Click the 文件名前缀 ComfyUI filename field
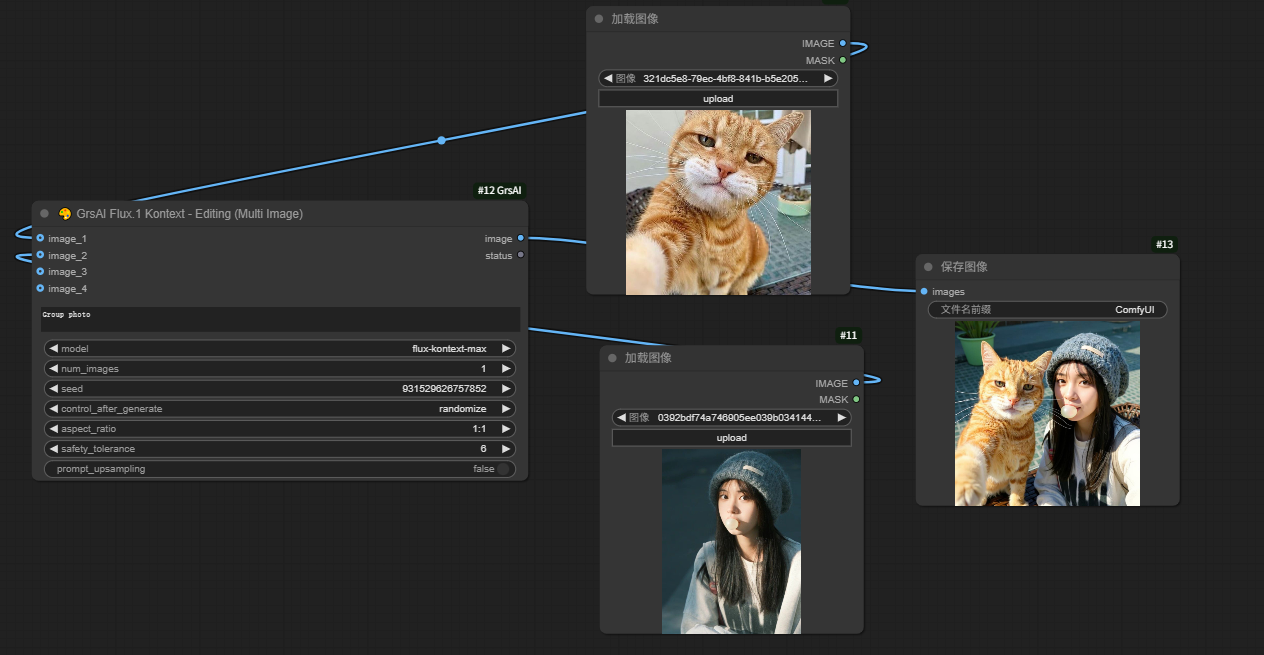The image size is (1264, 655). coord(1047,310)
